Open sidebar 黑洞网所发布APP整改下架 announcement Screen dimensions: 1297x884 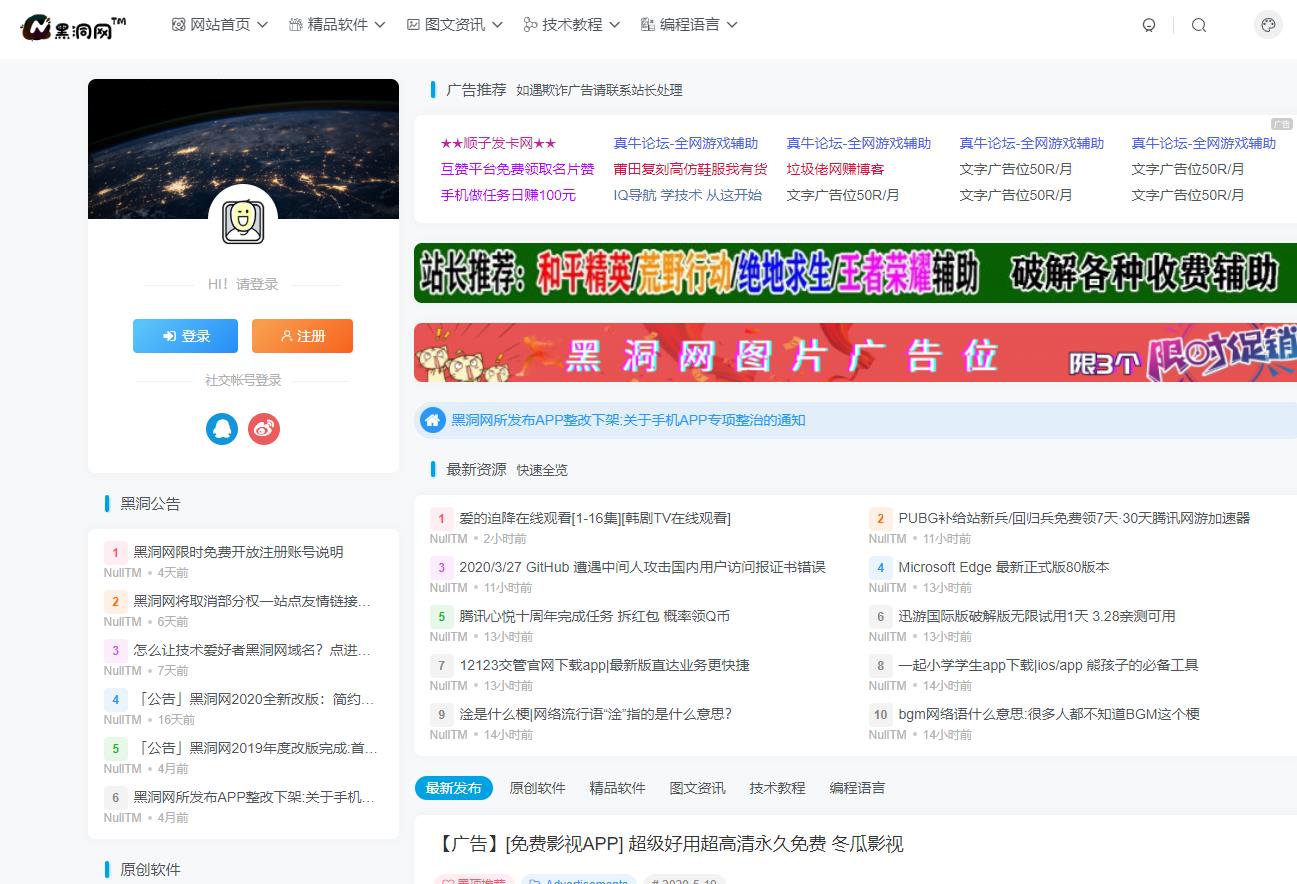click(x=254, y=797)
